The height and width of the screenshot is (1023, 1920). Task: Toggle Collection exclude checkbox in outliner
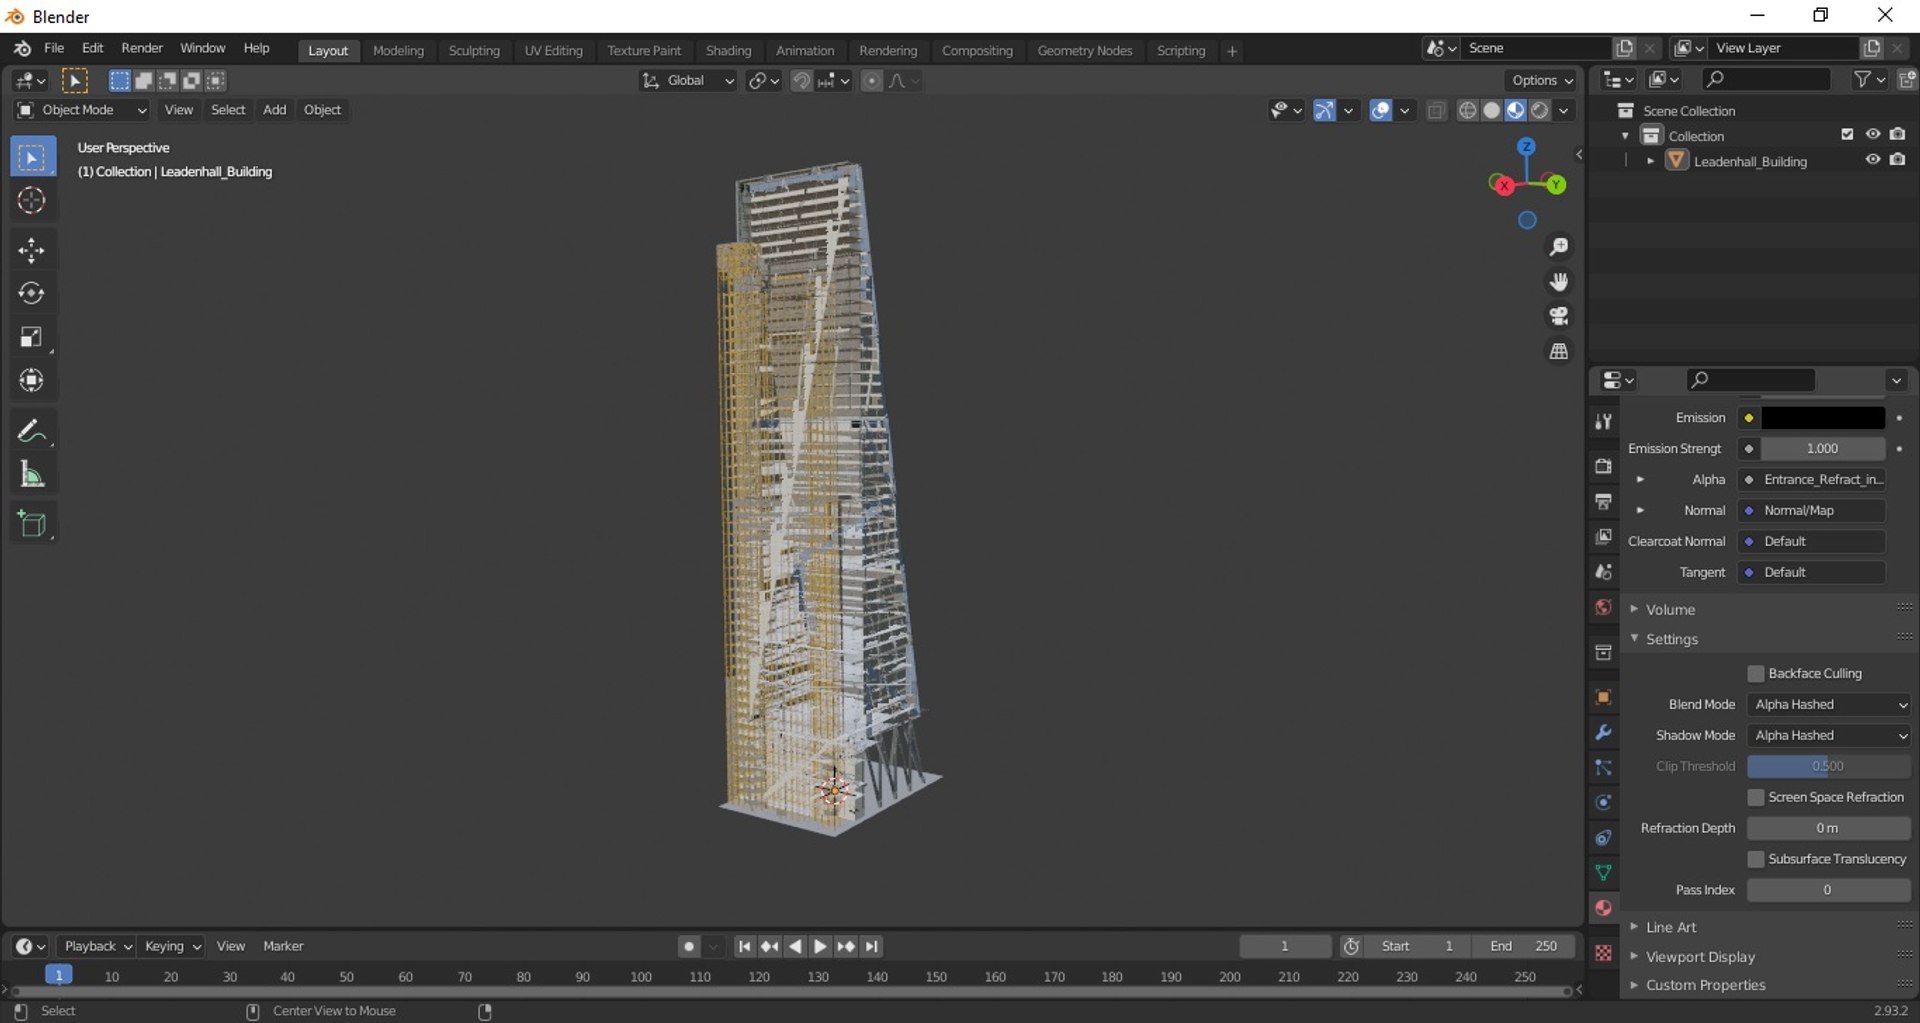pyautogui.click(x=1847, y=134)
